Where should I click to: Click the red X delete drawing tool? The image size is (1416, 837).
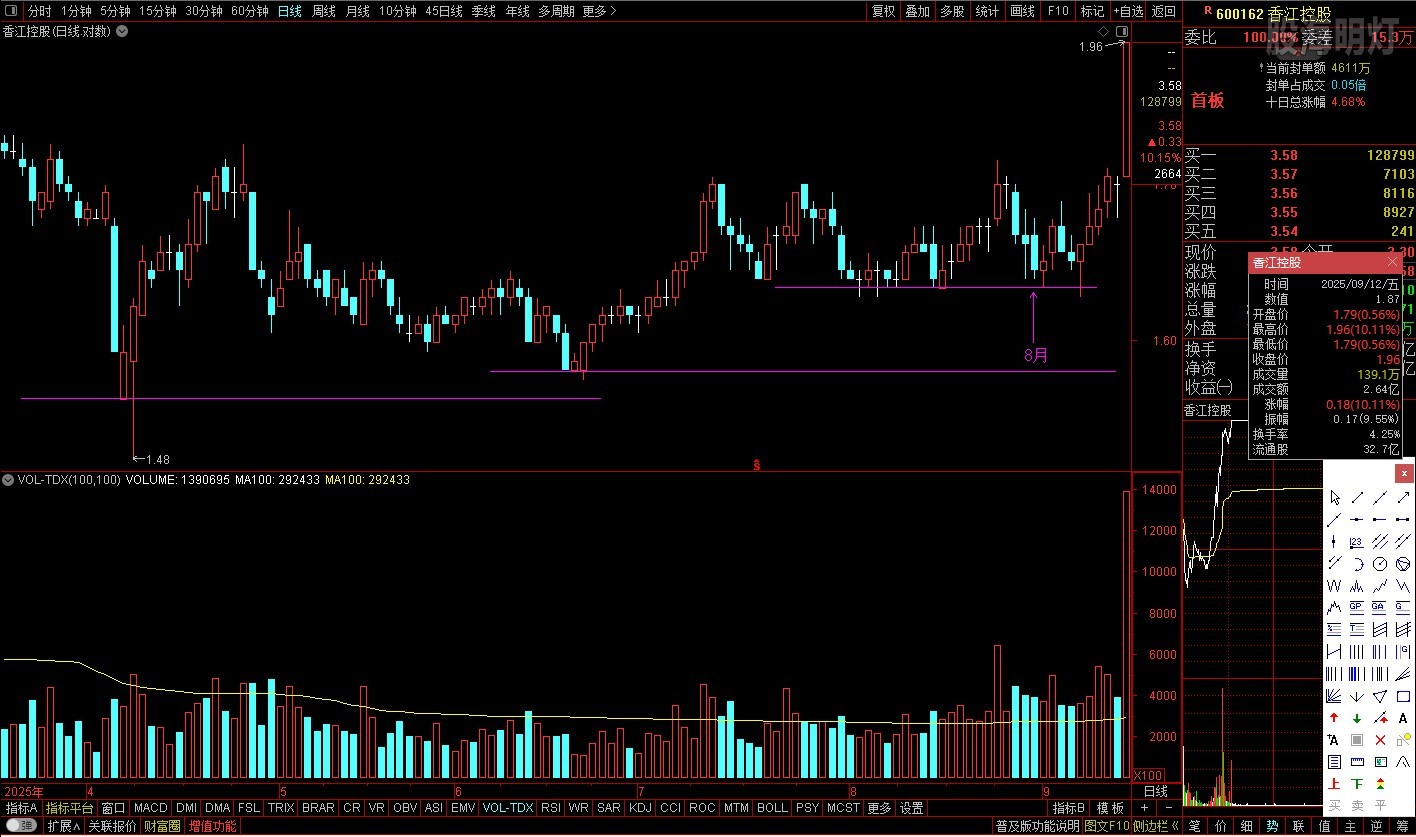[x=1380, y=740]
